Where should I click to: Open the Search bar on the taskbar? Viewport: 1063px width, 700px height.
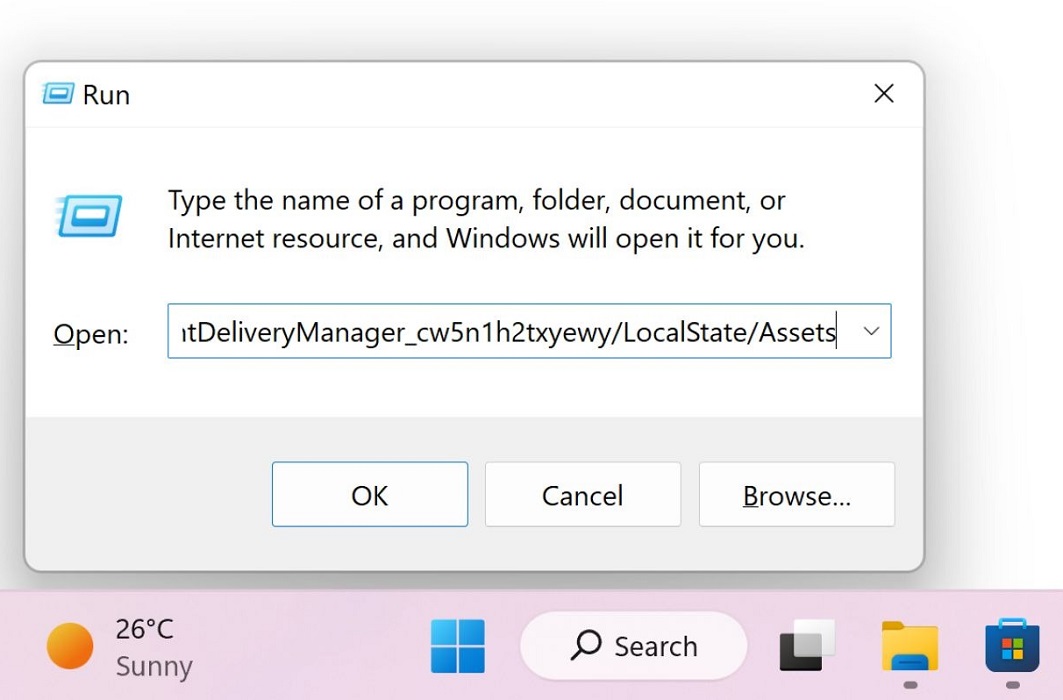(632, 646)
